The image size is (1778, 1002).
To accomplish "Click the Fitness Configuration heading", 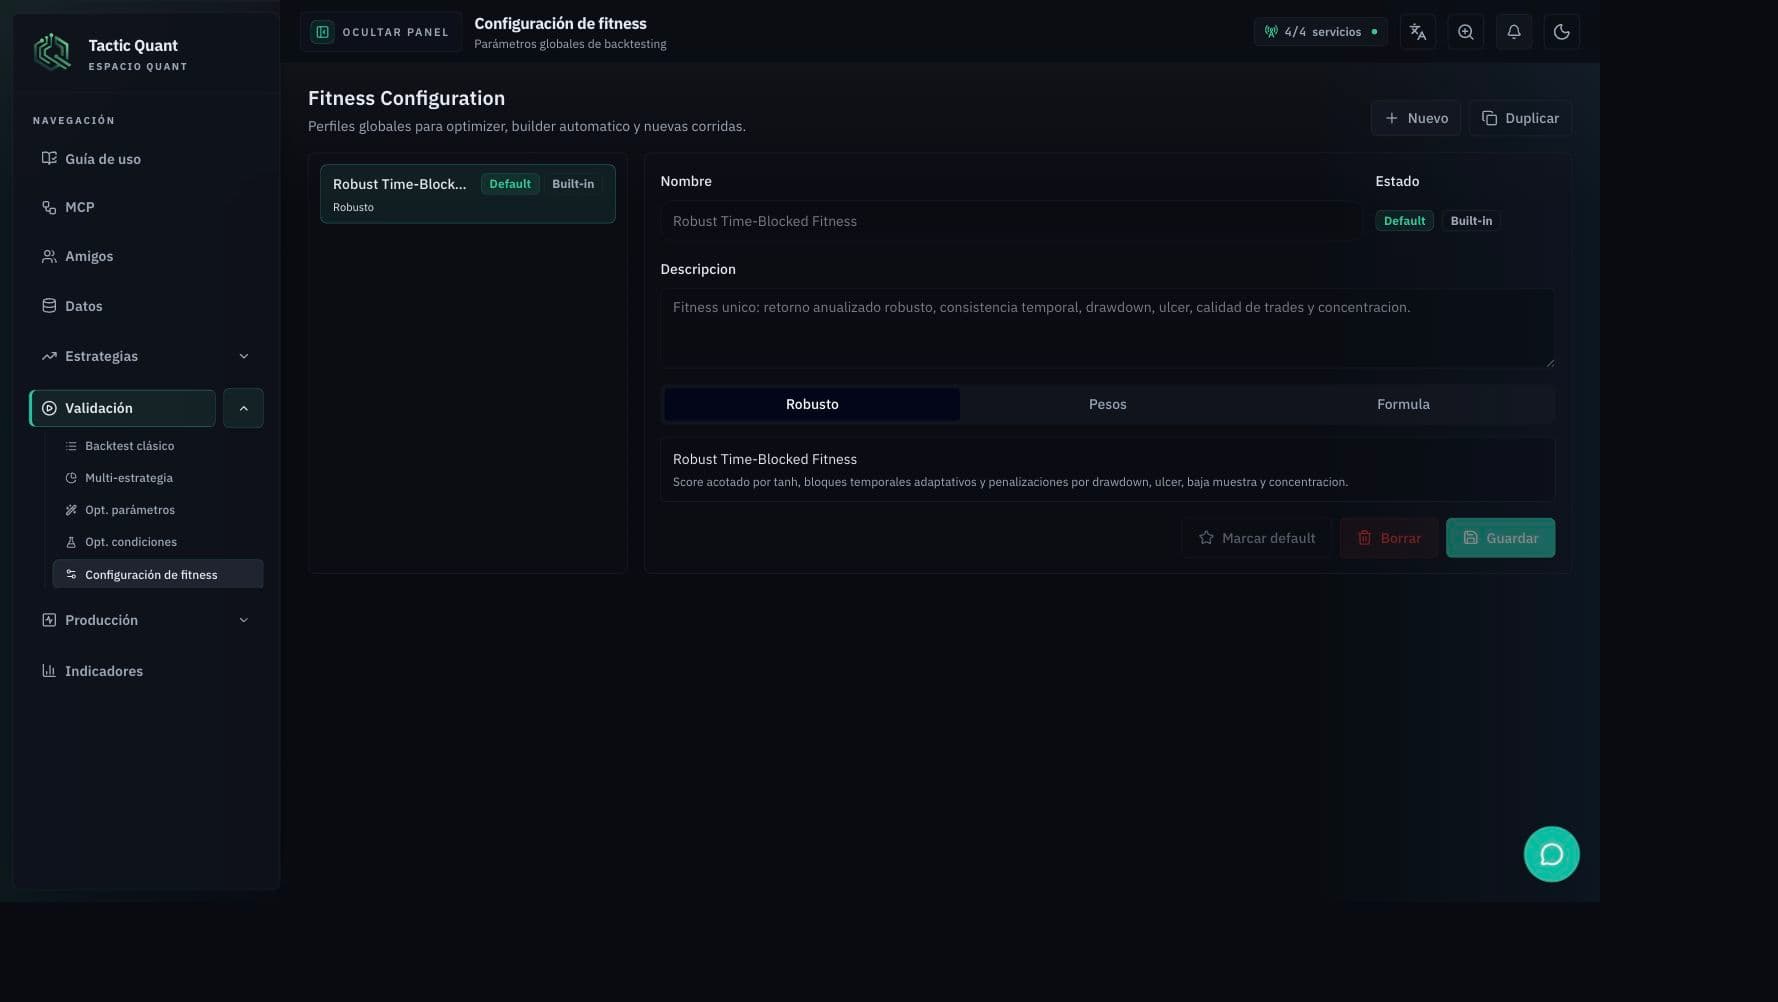I will [406, 98].
